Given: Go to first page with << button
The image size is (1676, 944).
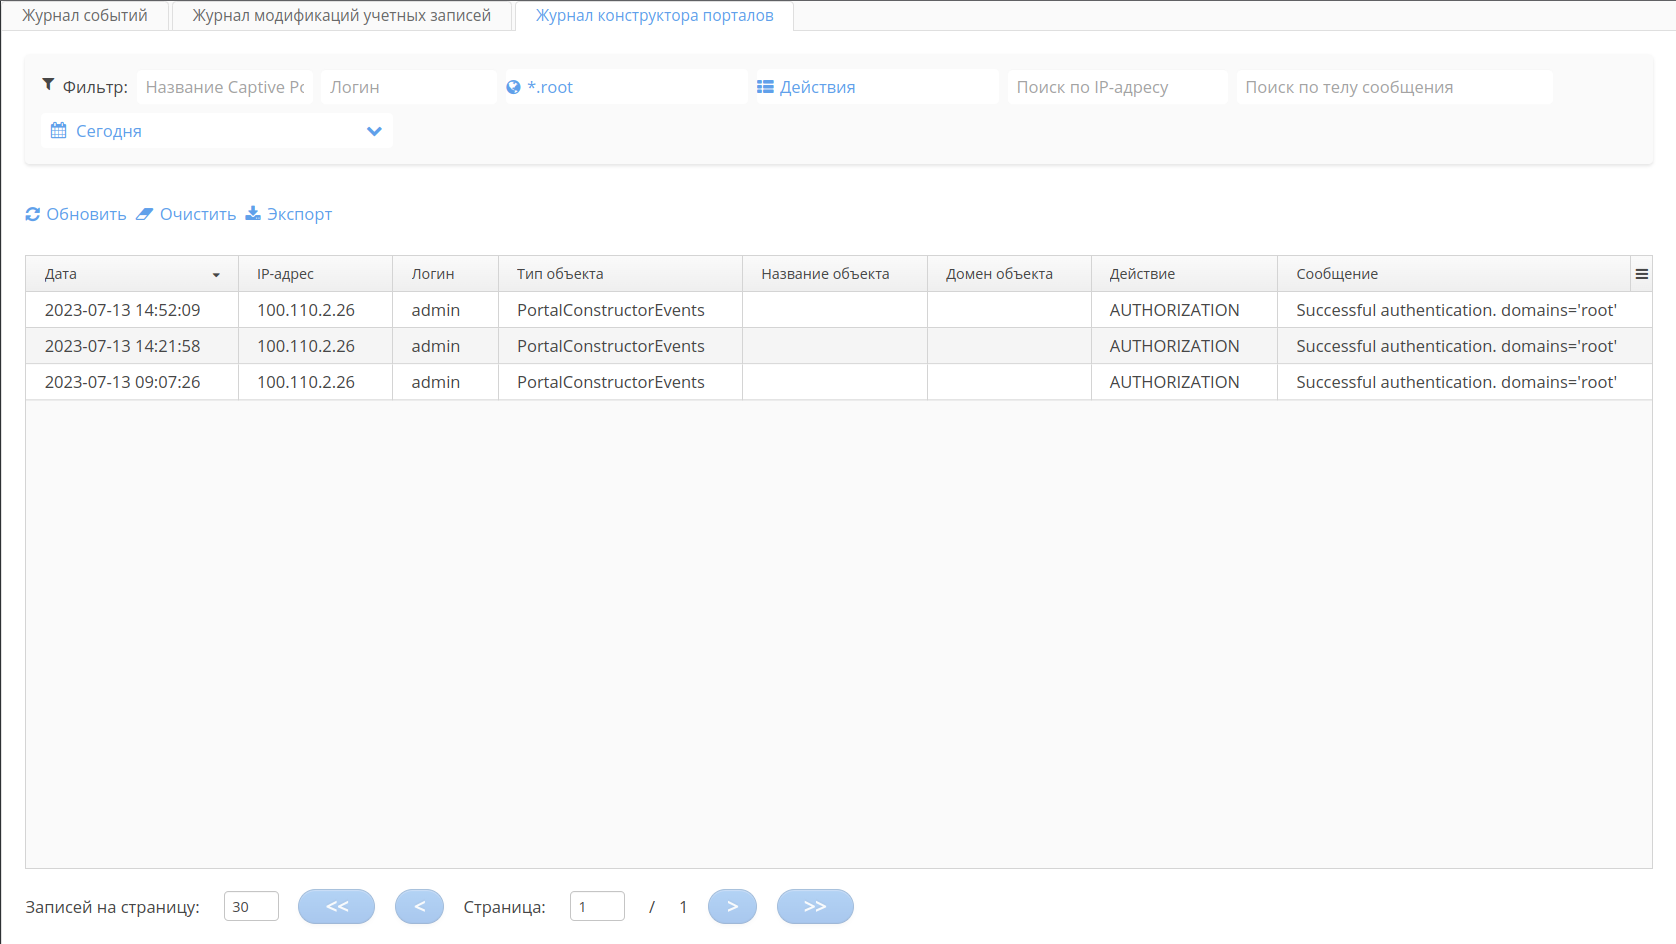Looking at the screenshot, I should (x=337, y=907).
